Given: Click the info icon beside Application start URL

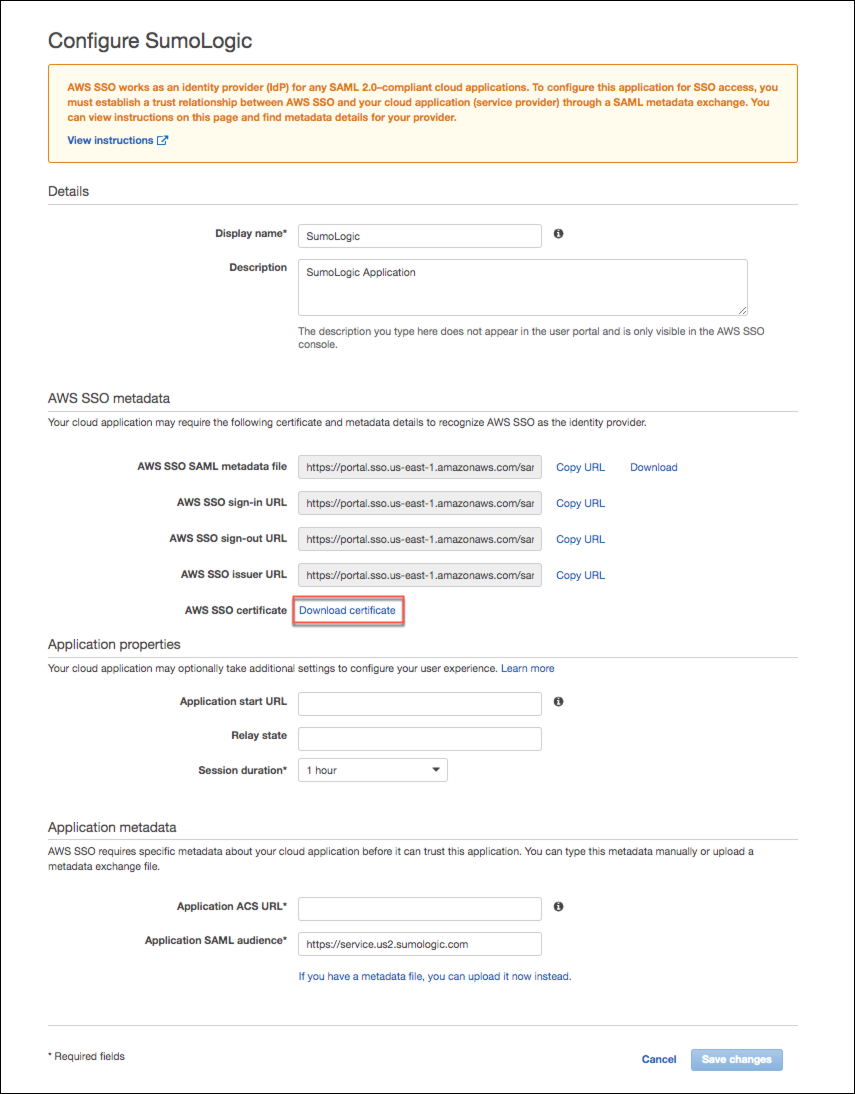Looking at the screenshot, I should [558, 702].
